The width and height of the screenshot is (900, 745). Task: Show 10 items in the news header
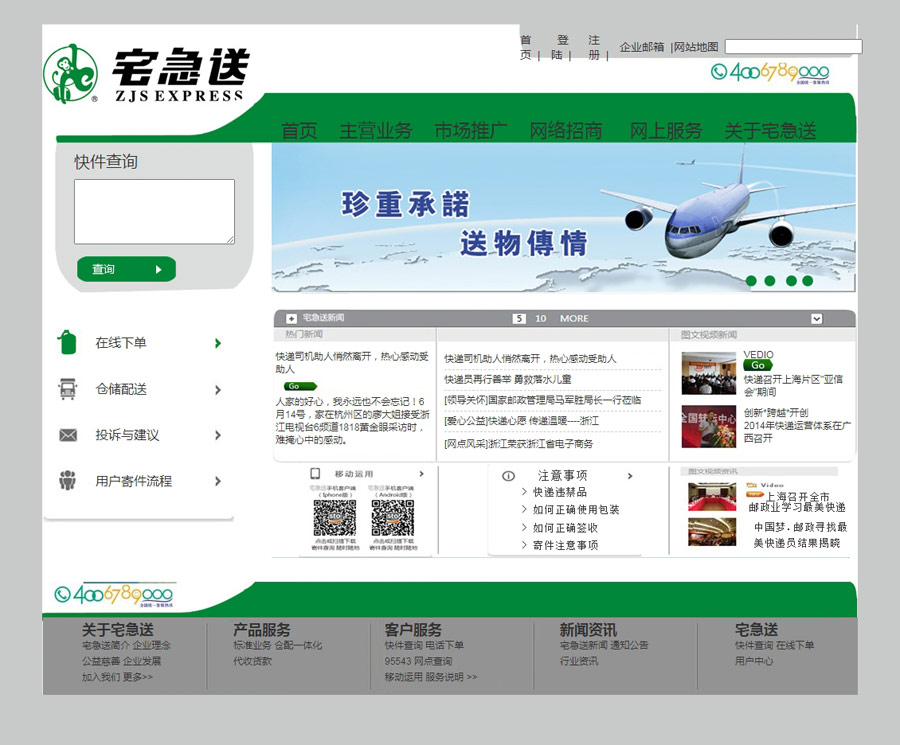click(540, 319)
